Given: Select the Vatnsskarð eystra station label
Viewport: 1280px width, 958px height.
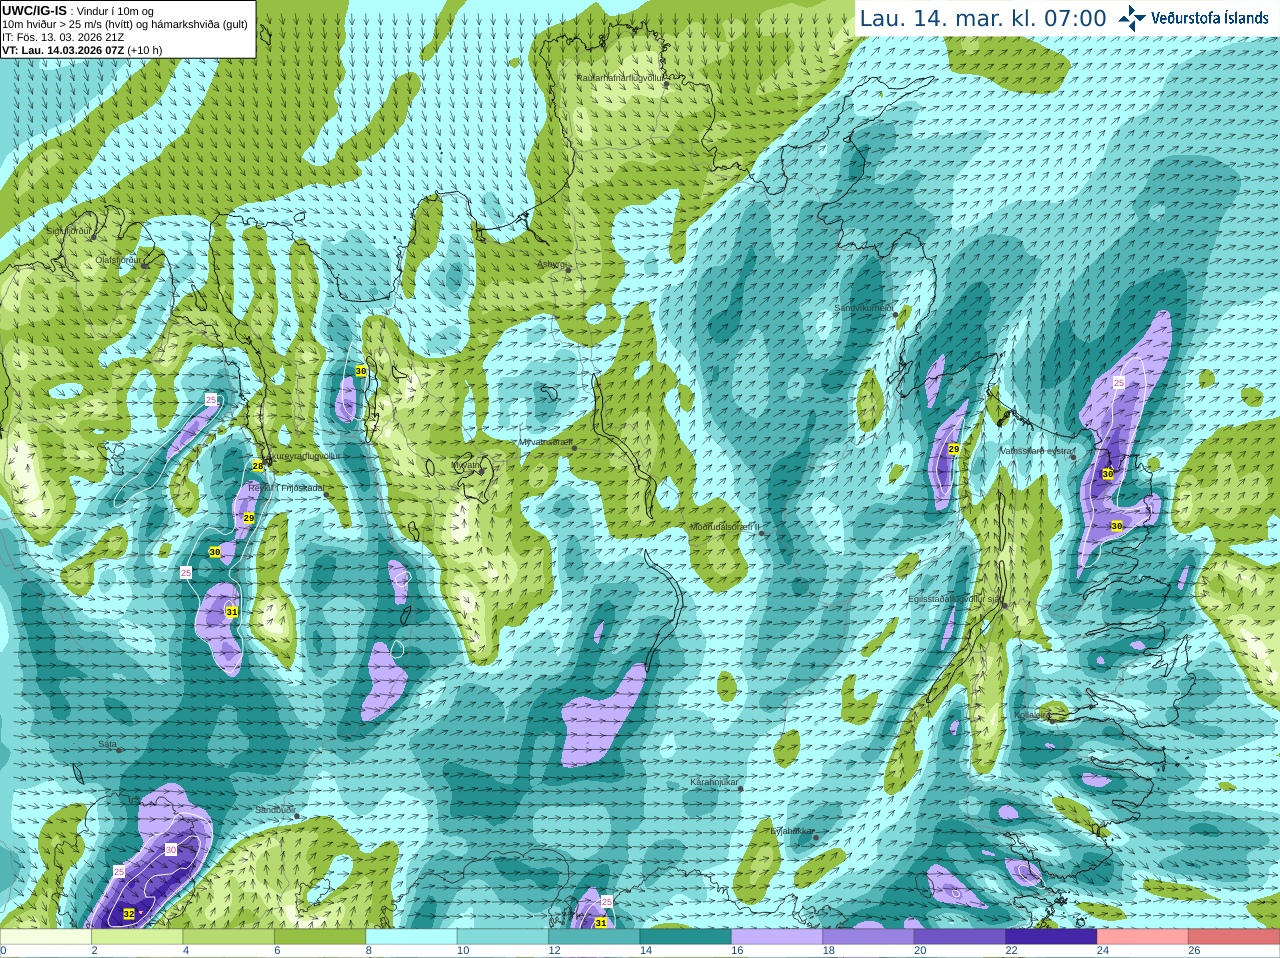Looking at the screenshot, I should pyautogui.click(x=1036, y=451).
